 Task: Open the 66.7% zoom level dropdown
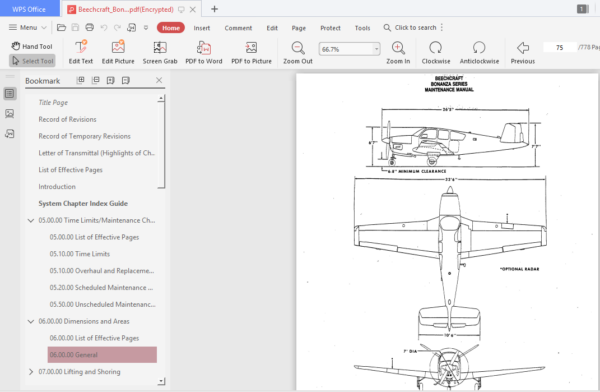click(377, 49)
